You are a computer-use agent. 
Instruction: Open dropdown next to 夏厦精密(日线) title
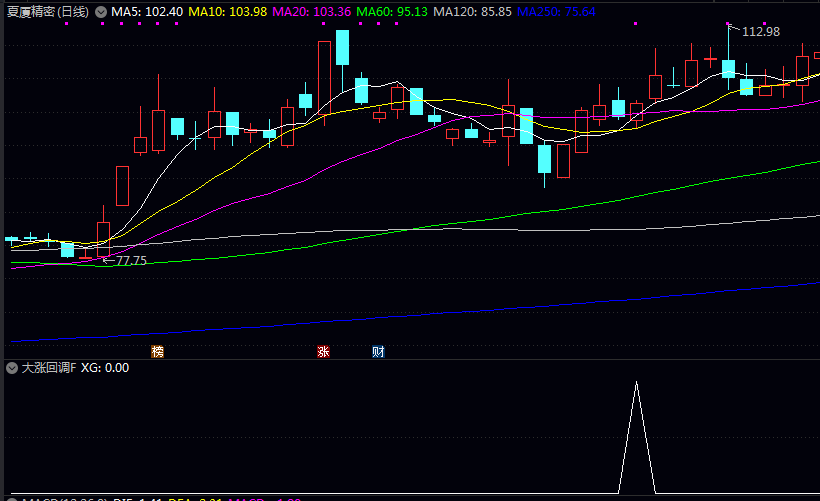coord(101,12)
